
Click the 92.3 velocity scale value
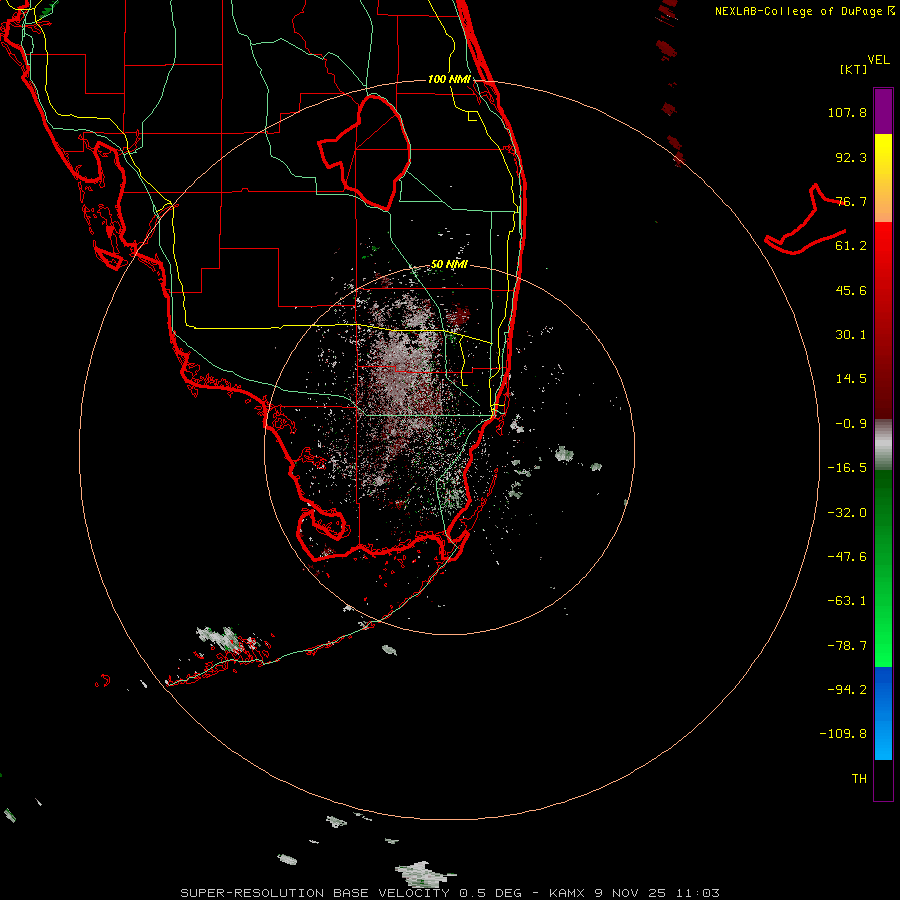pos(851,157)
